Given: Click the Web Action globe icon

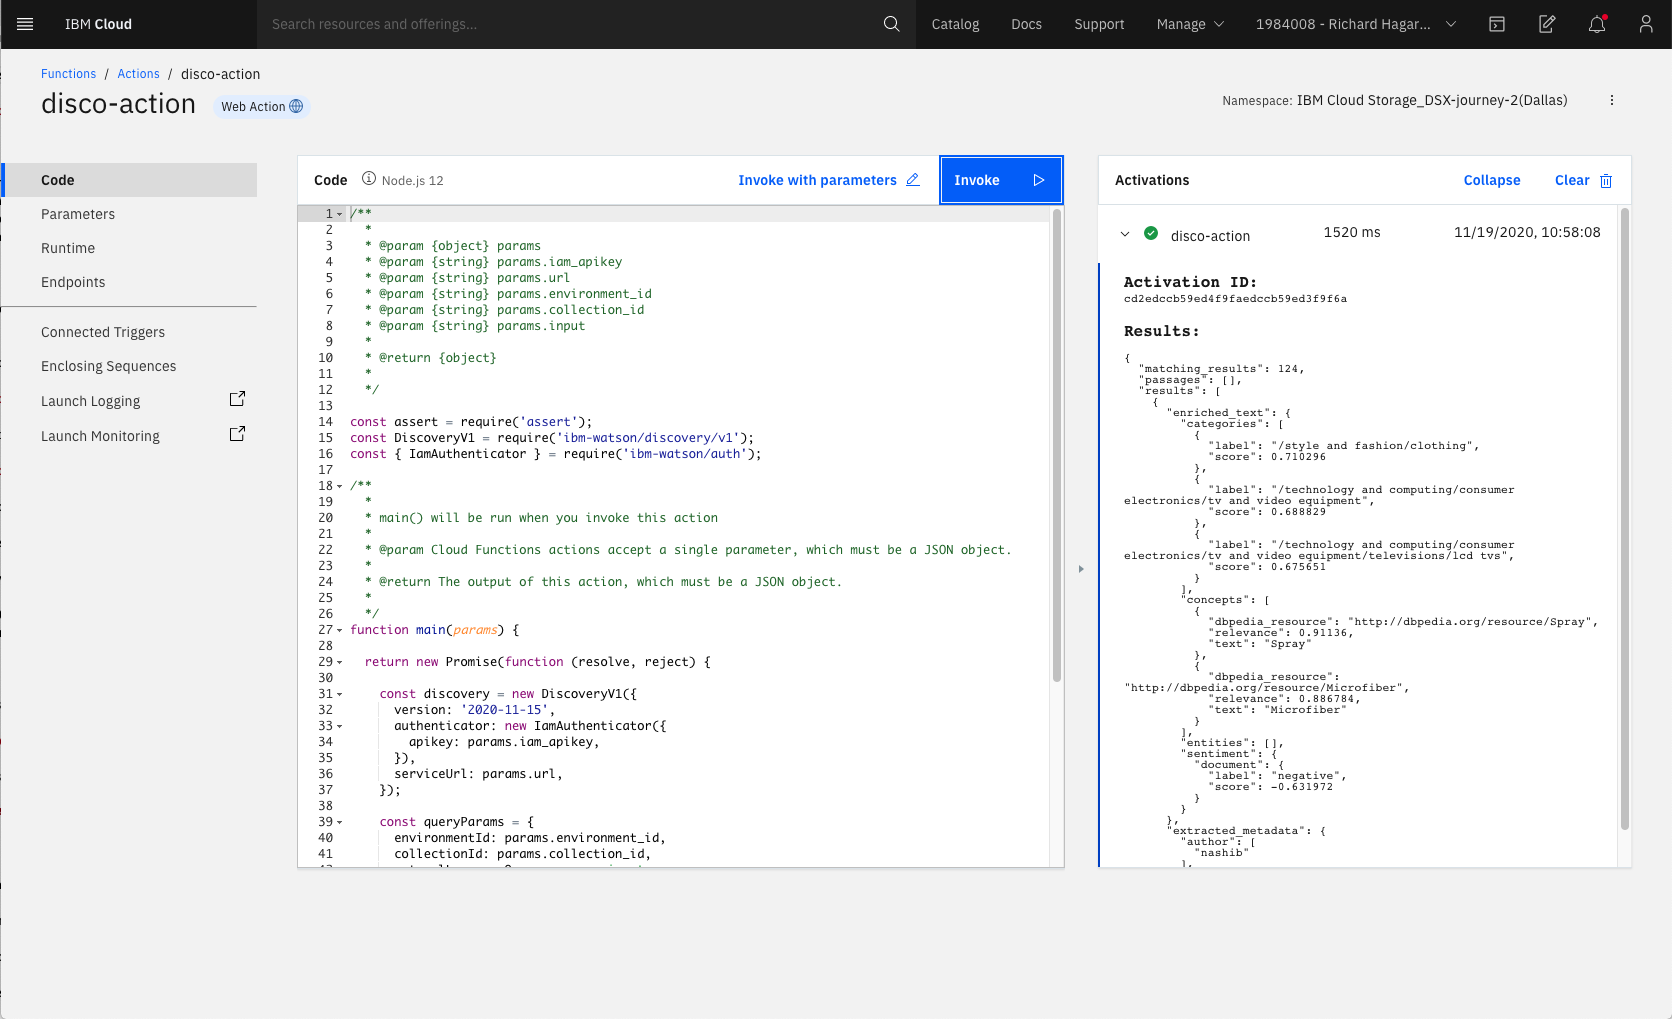Looking at the screenshot, I should coord(296,106).
